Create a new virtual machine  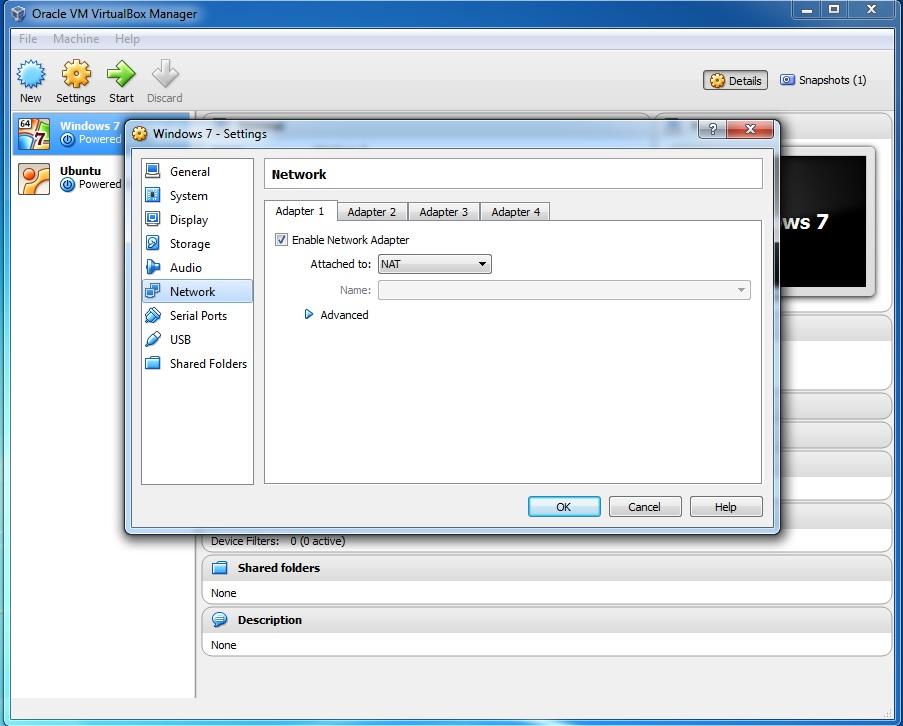(30, 80)
